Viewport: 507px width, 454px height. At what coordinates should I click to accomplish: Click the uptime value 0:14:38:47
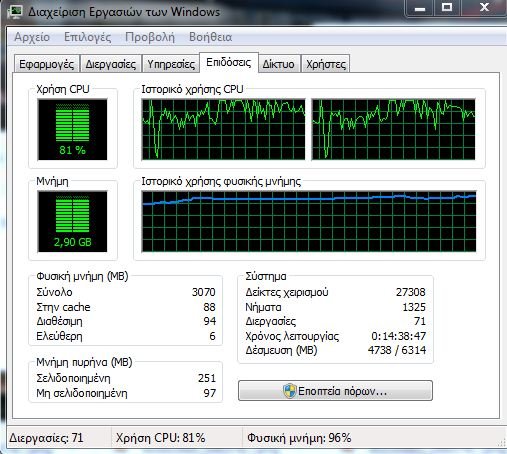pos(399,336)
